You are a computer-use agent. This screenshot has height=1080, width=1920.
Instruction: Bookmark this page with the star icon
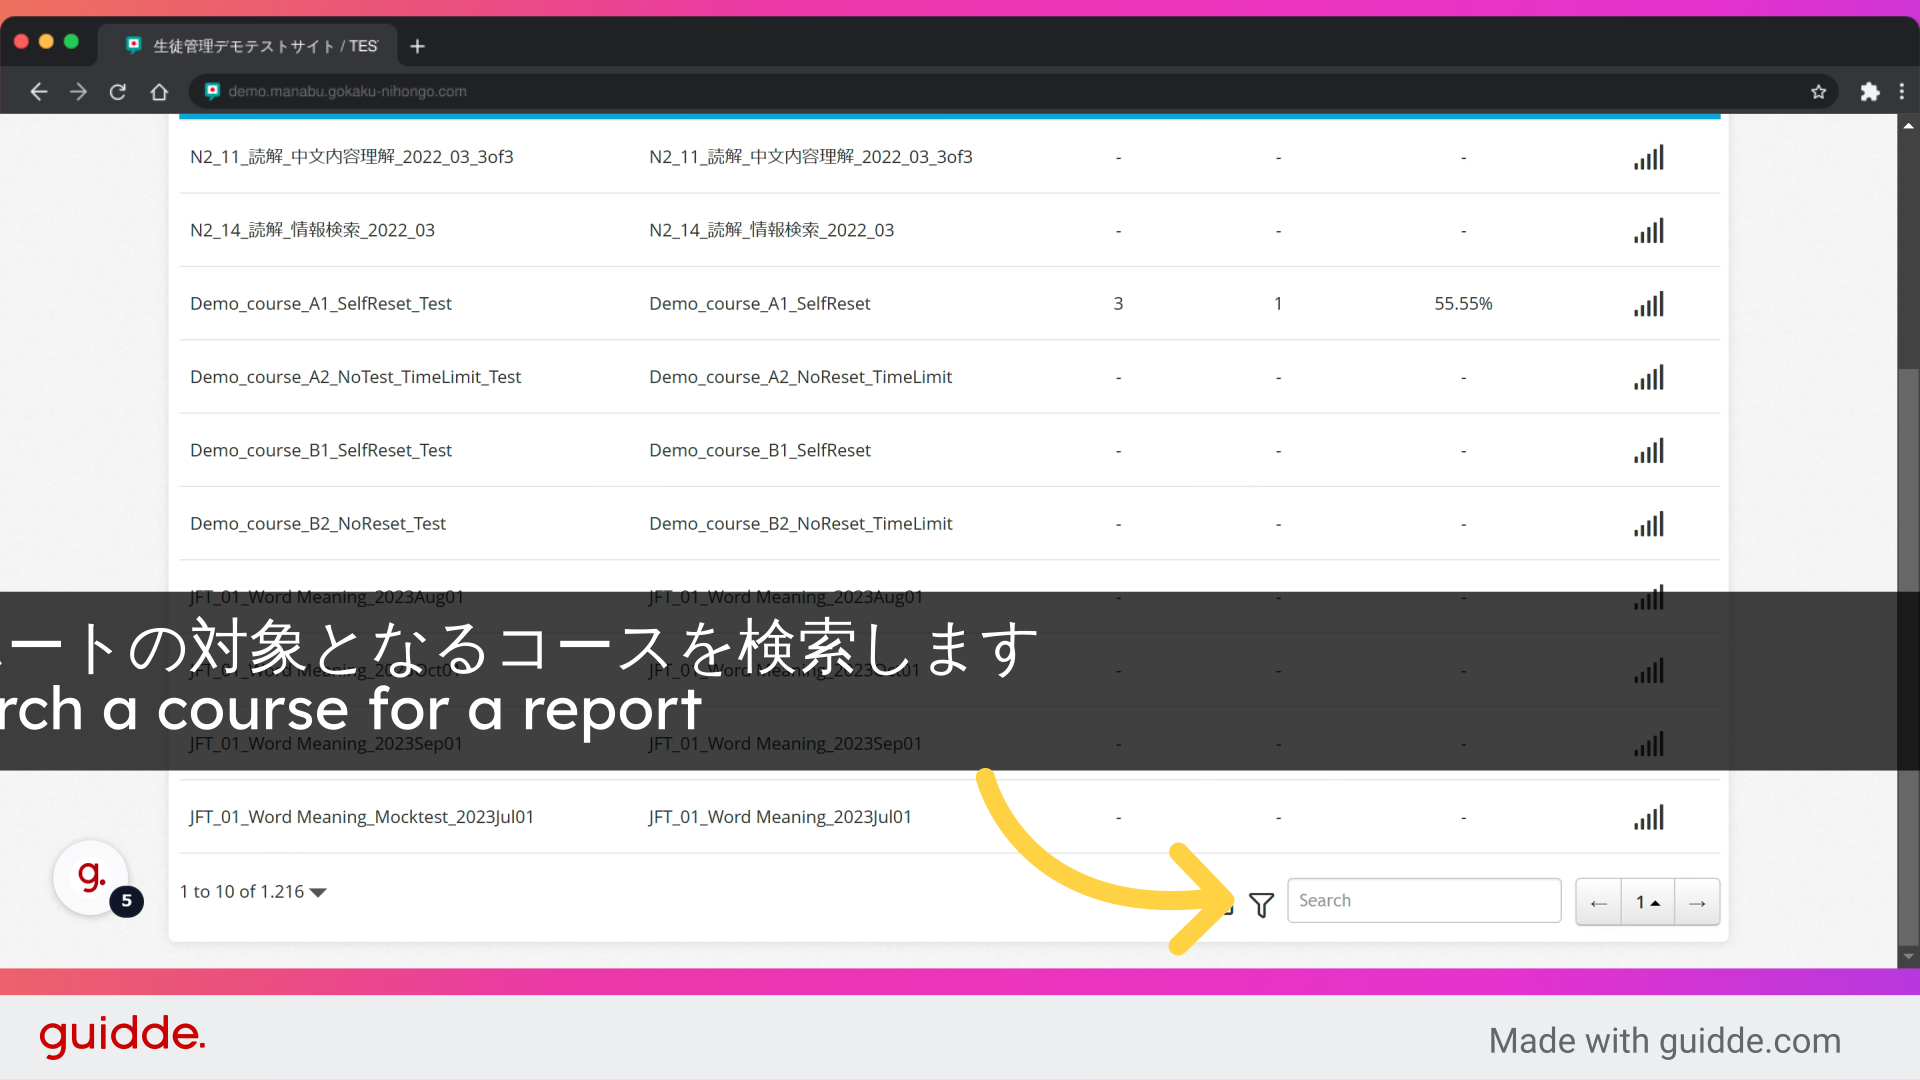(1818, 92)
